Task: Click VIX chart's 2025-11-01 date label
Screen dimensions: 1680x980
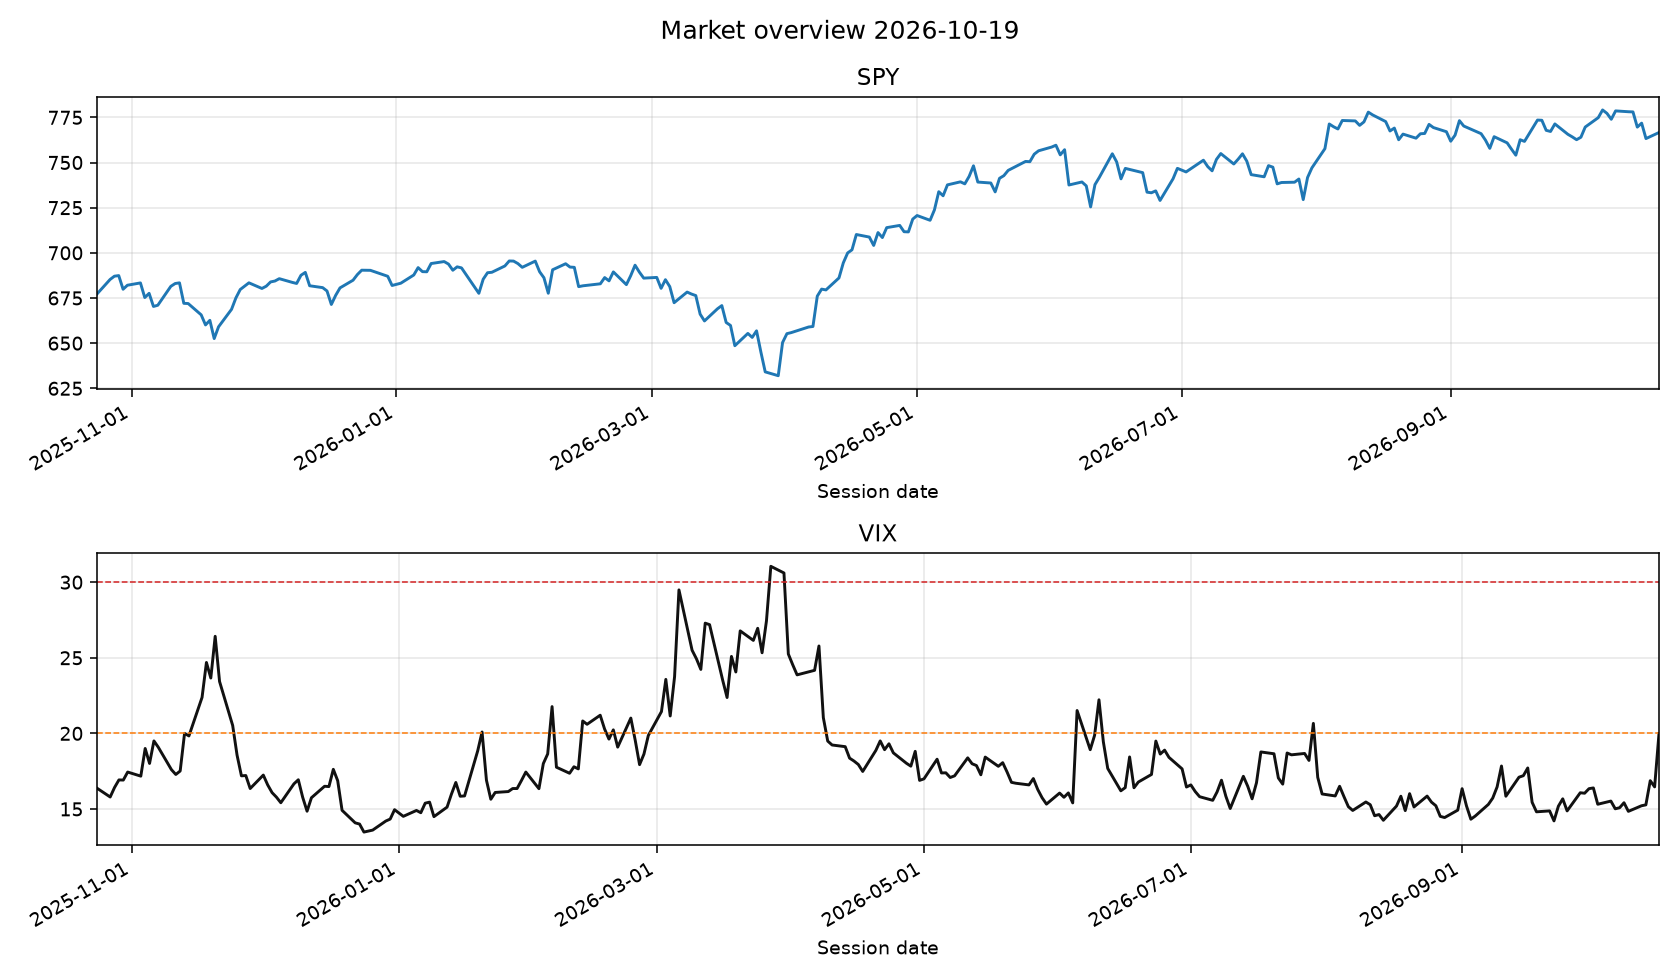Action: click(x=81, y=893)
